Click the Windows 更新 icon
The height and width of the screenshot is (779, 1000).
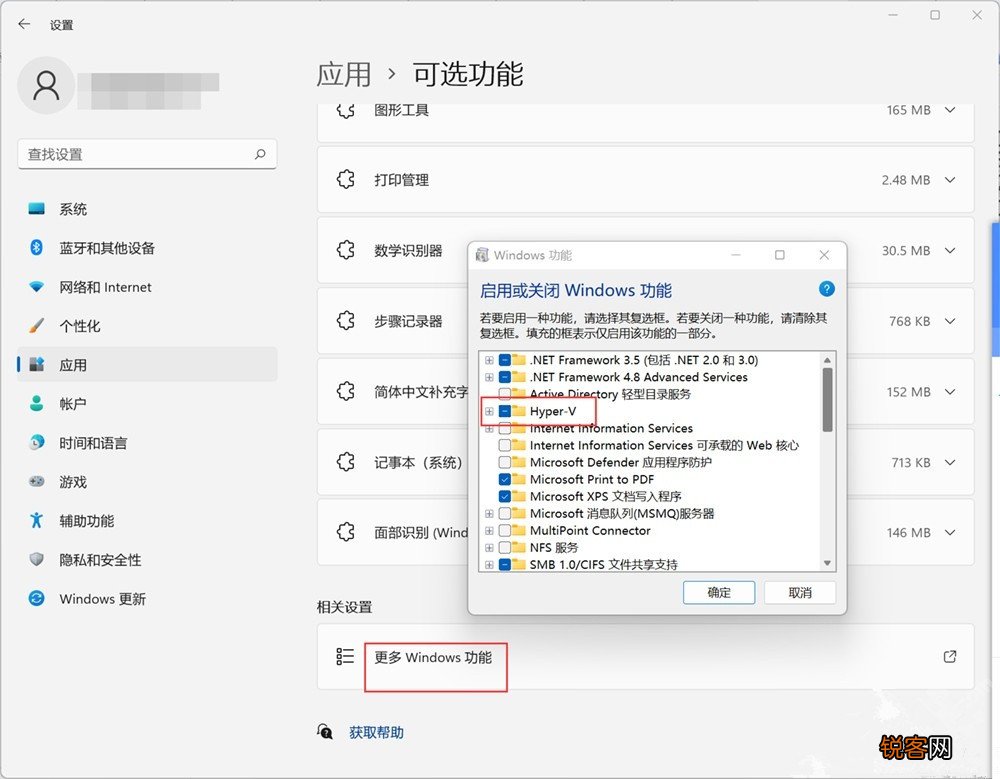[x=37, y=598]
